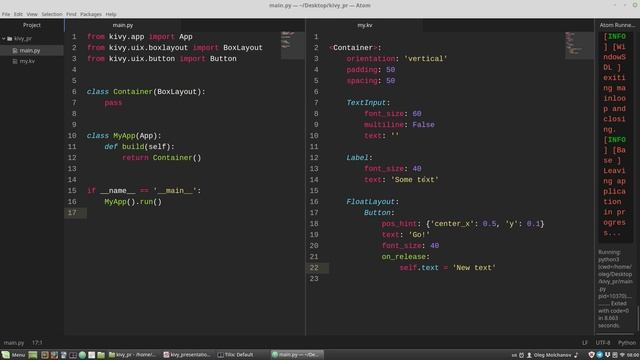Click the main.py file icon in tree

point(15,51)
